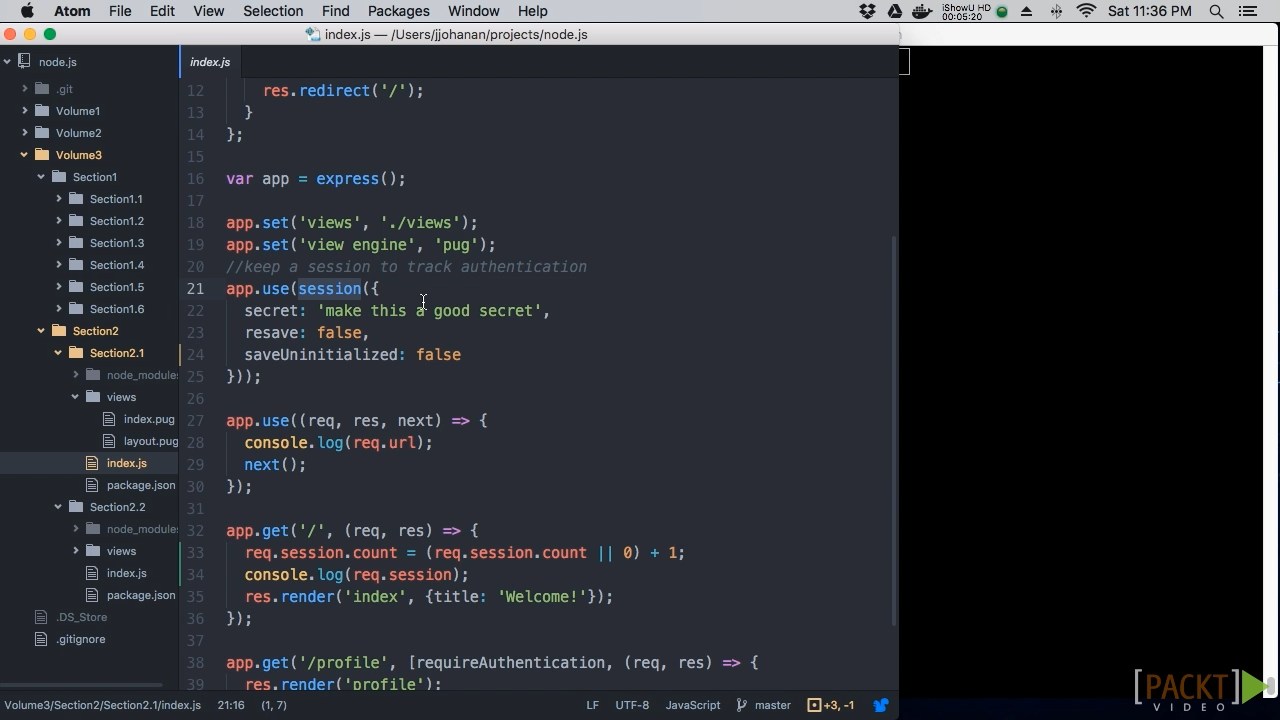Image resolution: width=1280 pixels, height=720 pixels.
Task: Expand the views folder under Section2.2
Action: pos(76,551)
